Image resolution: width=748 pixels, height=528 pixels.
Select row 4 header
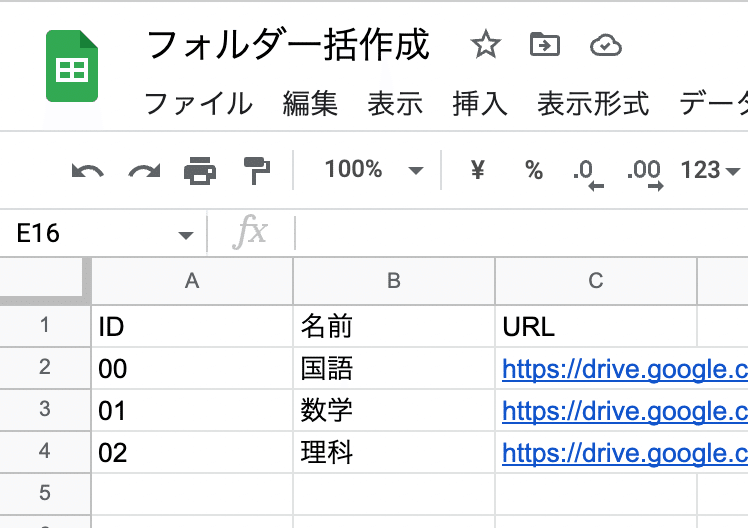(x=45, y=452)
